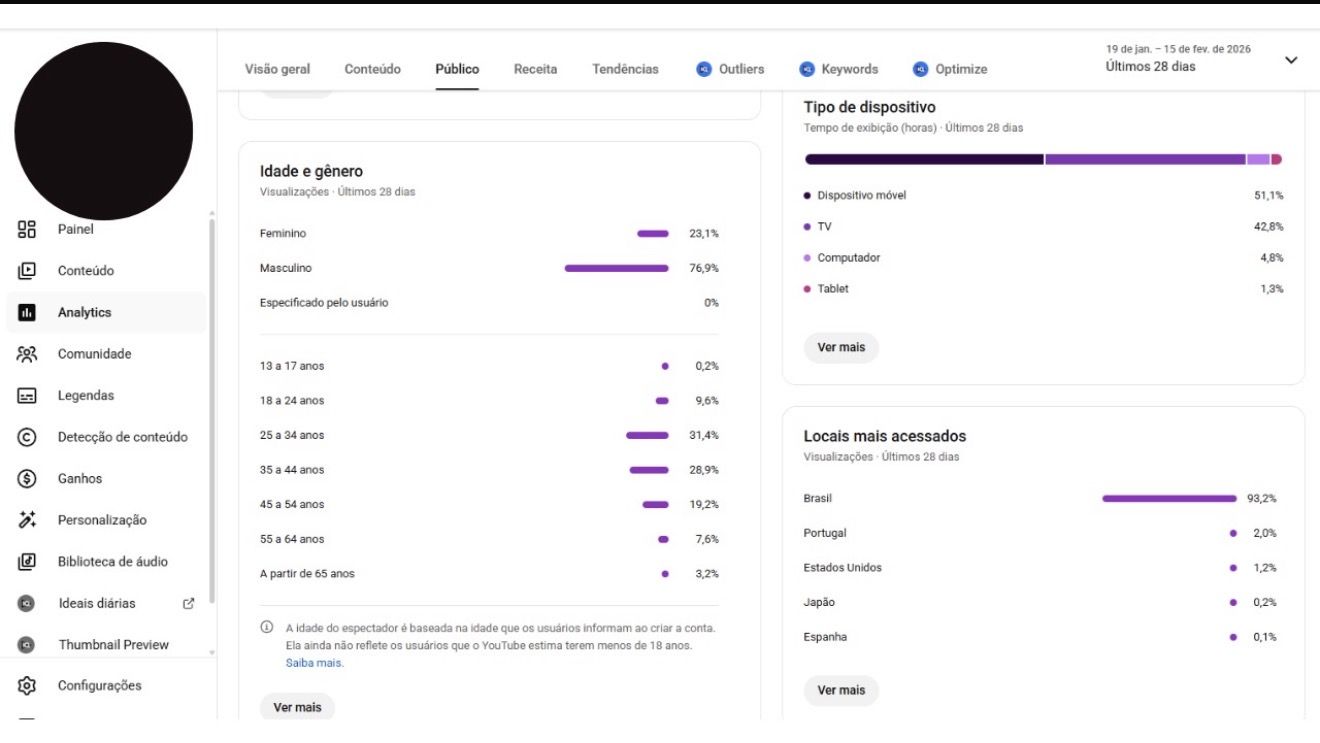Open the Configurações gear icon

(x=27, y=685)
